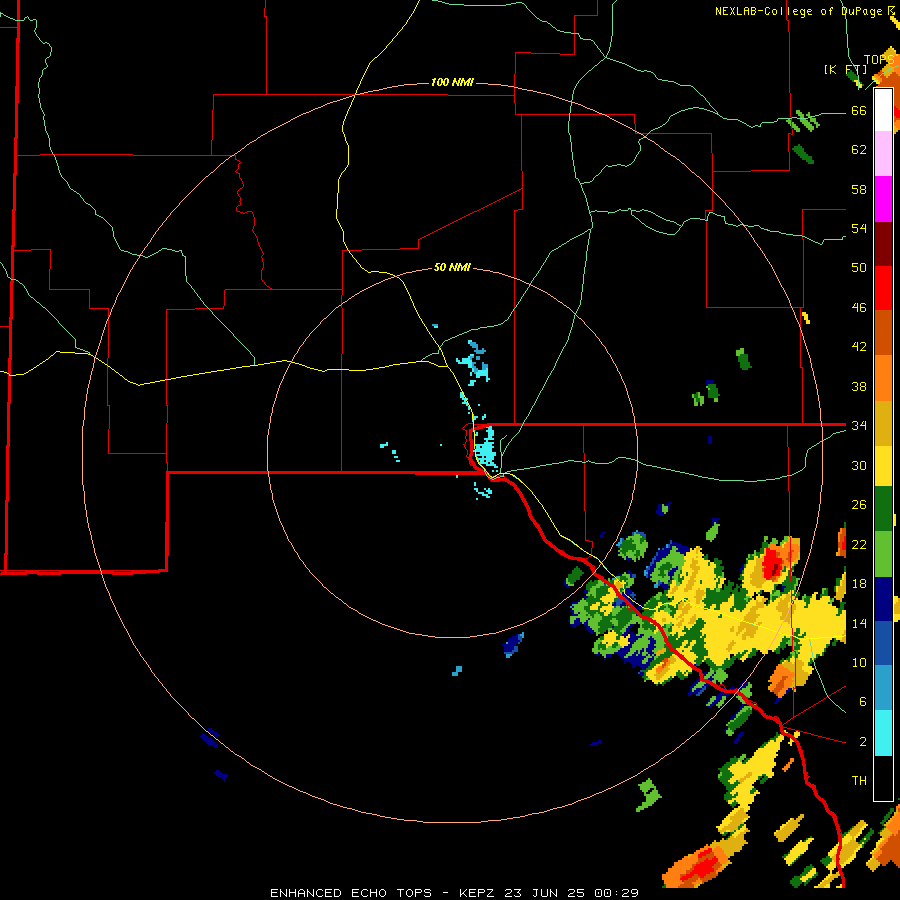Choose the dark orange legend color band

pos(883,332)
